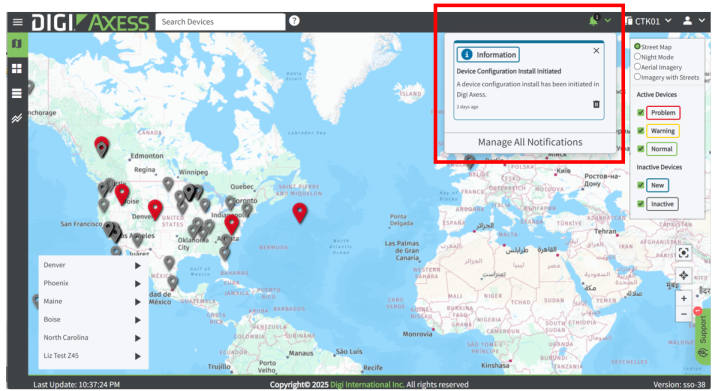The width and height of the screenshot is (715, 391).
Task: Click the Search Devices field
Action: [220, 22]
